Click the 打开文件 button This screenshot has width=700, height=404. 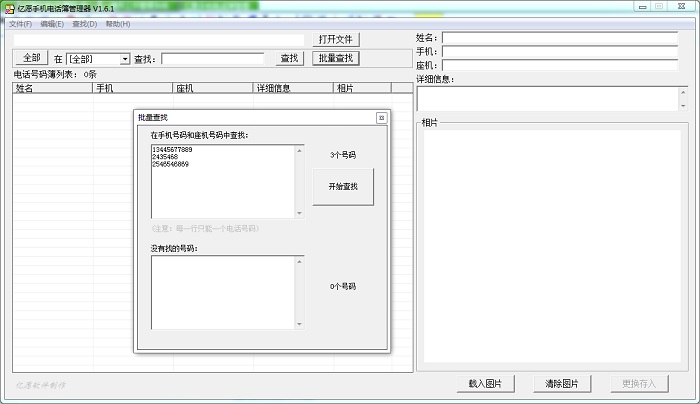pos(336,39)
